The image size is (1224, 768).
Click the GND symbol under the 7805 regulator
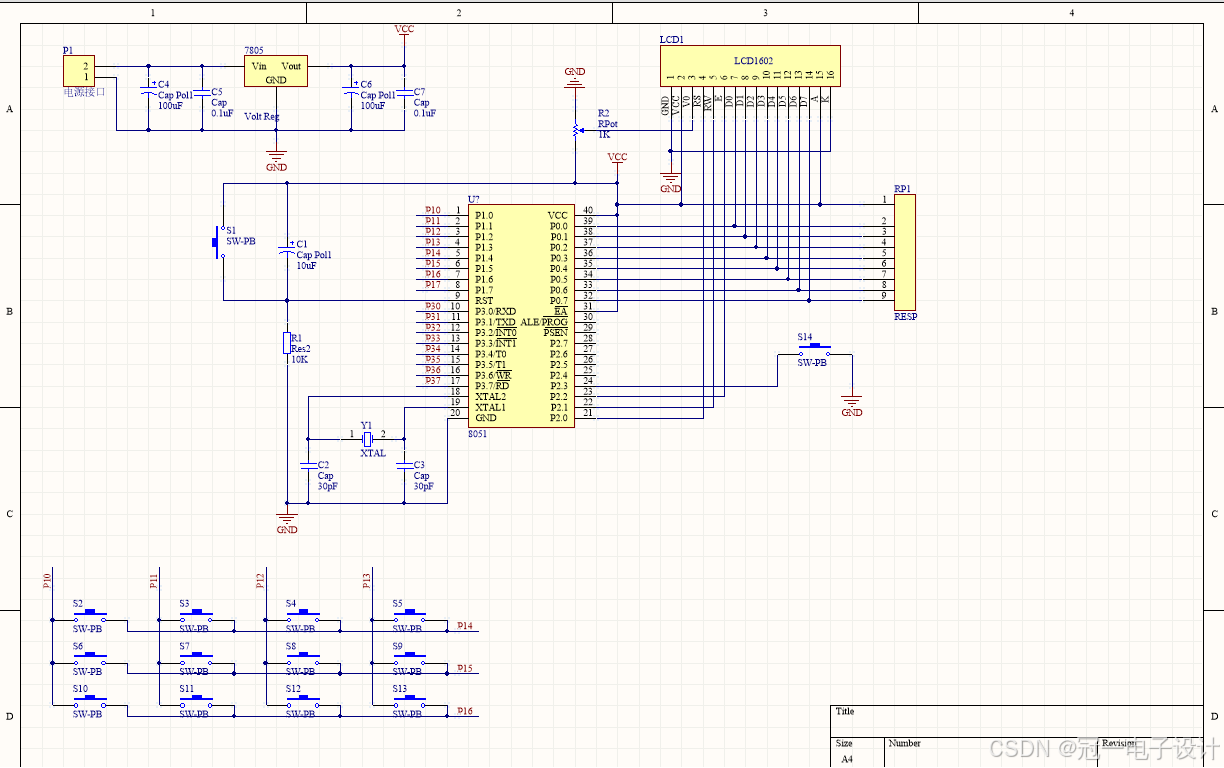277,161
